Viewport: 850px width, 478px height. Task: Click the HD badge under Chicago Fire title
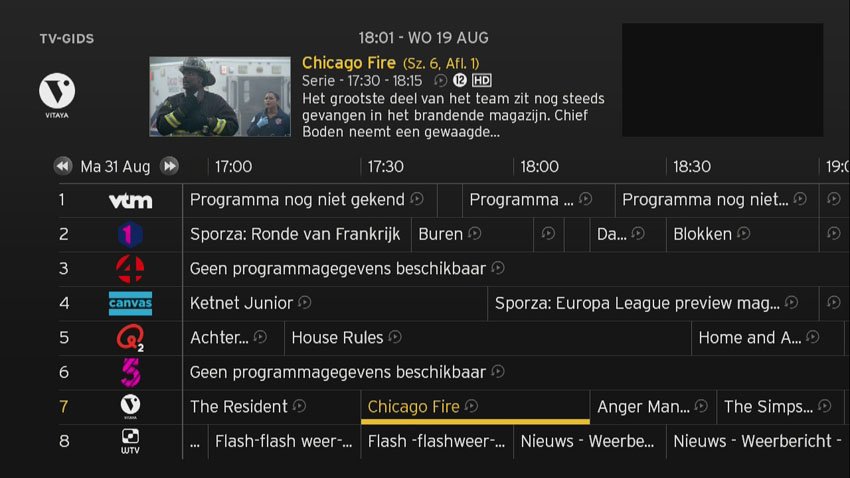[481, 80]
